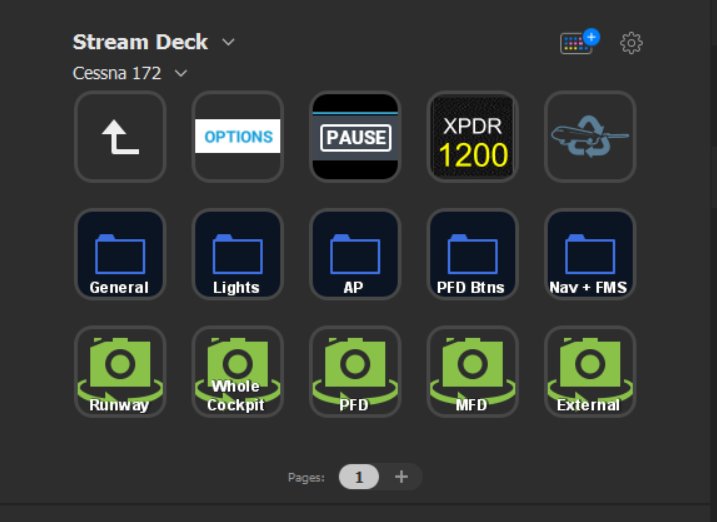Select the External camera view key
The width and height of the screenshot is (717, 522).
(x=590, y=372)
